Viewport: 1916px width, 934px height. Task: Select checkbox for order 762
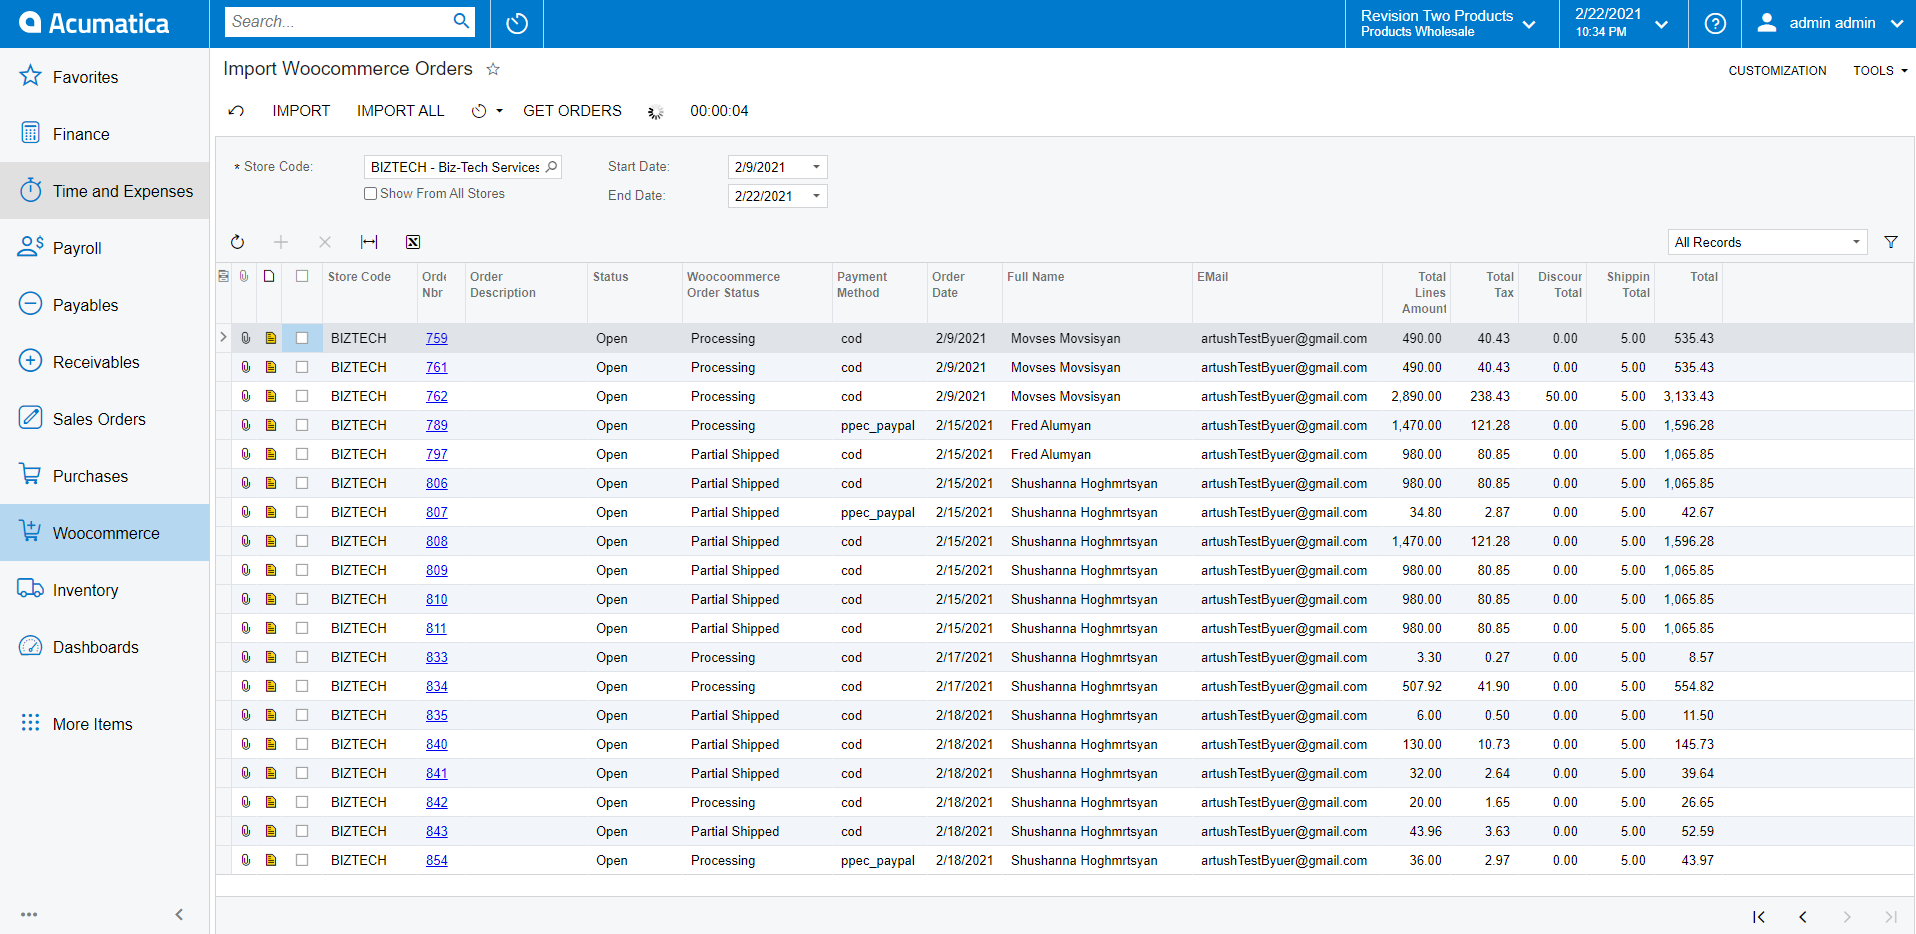(x=302, y=396)
